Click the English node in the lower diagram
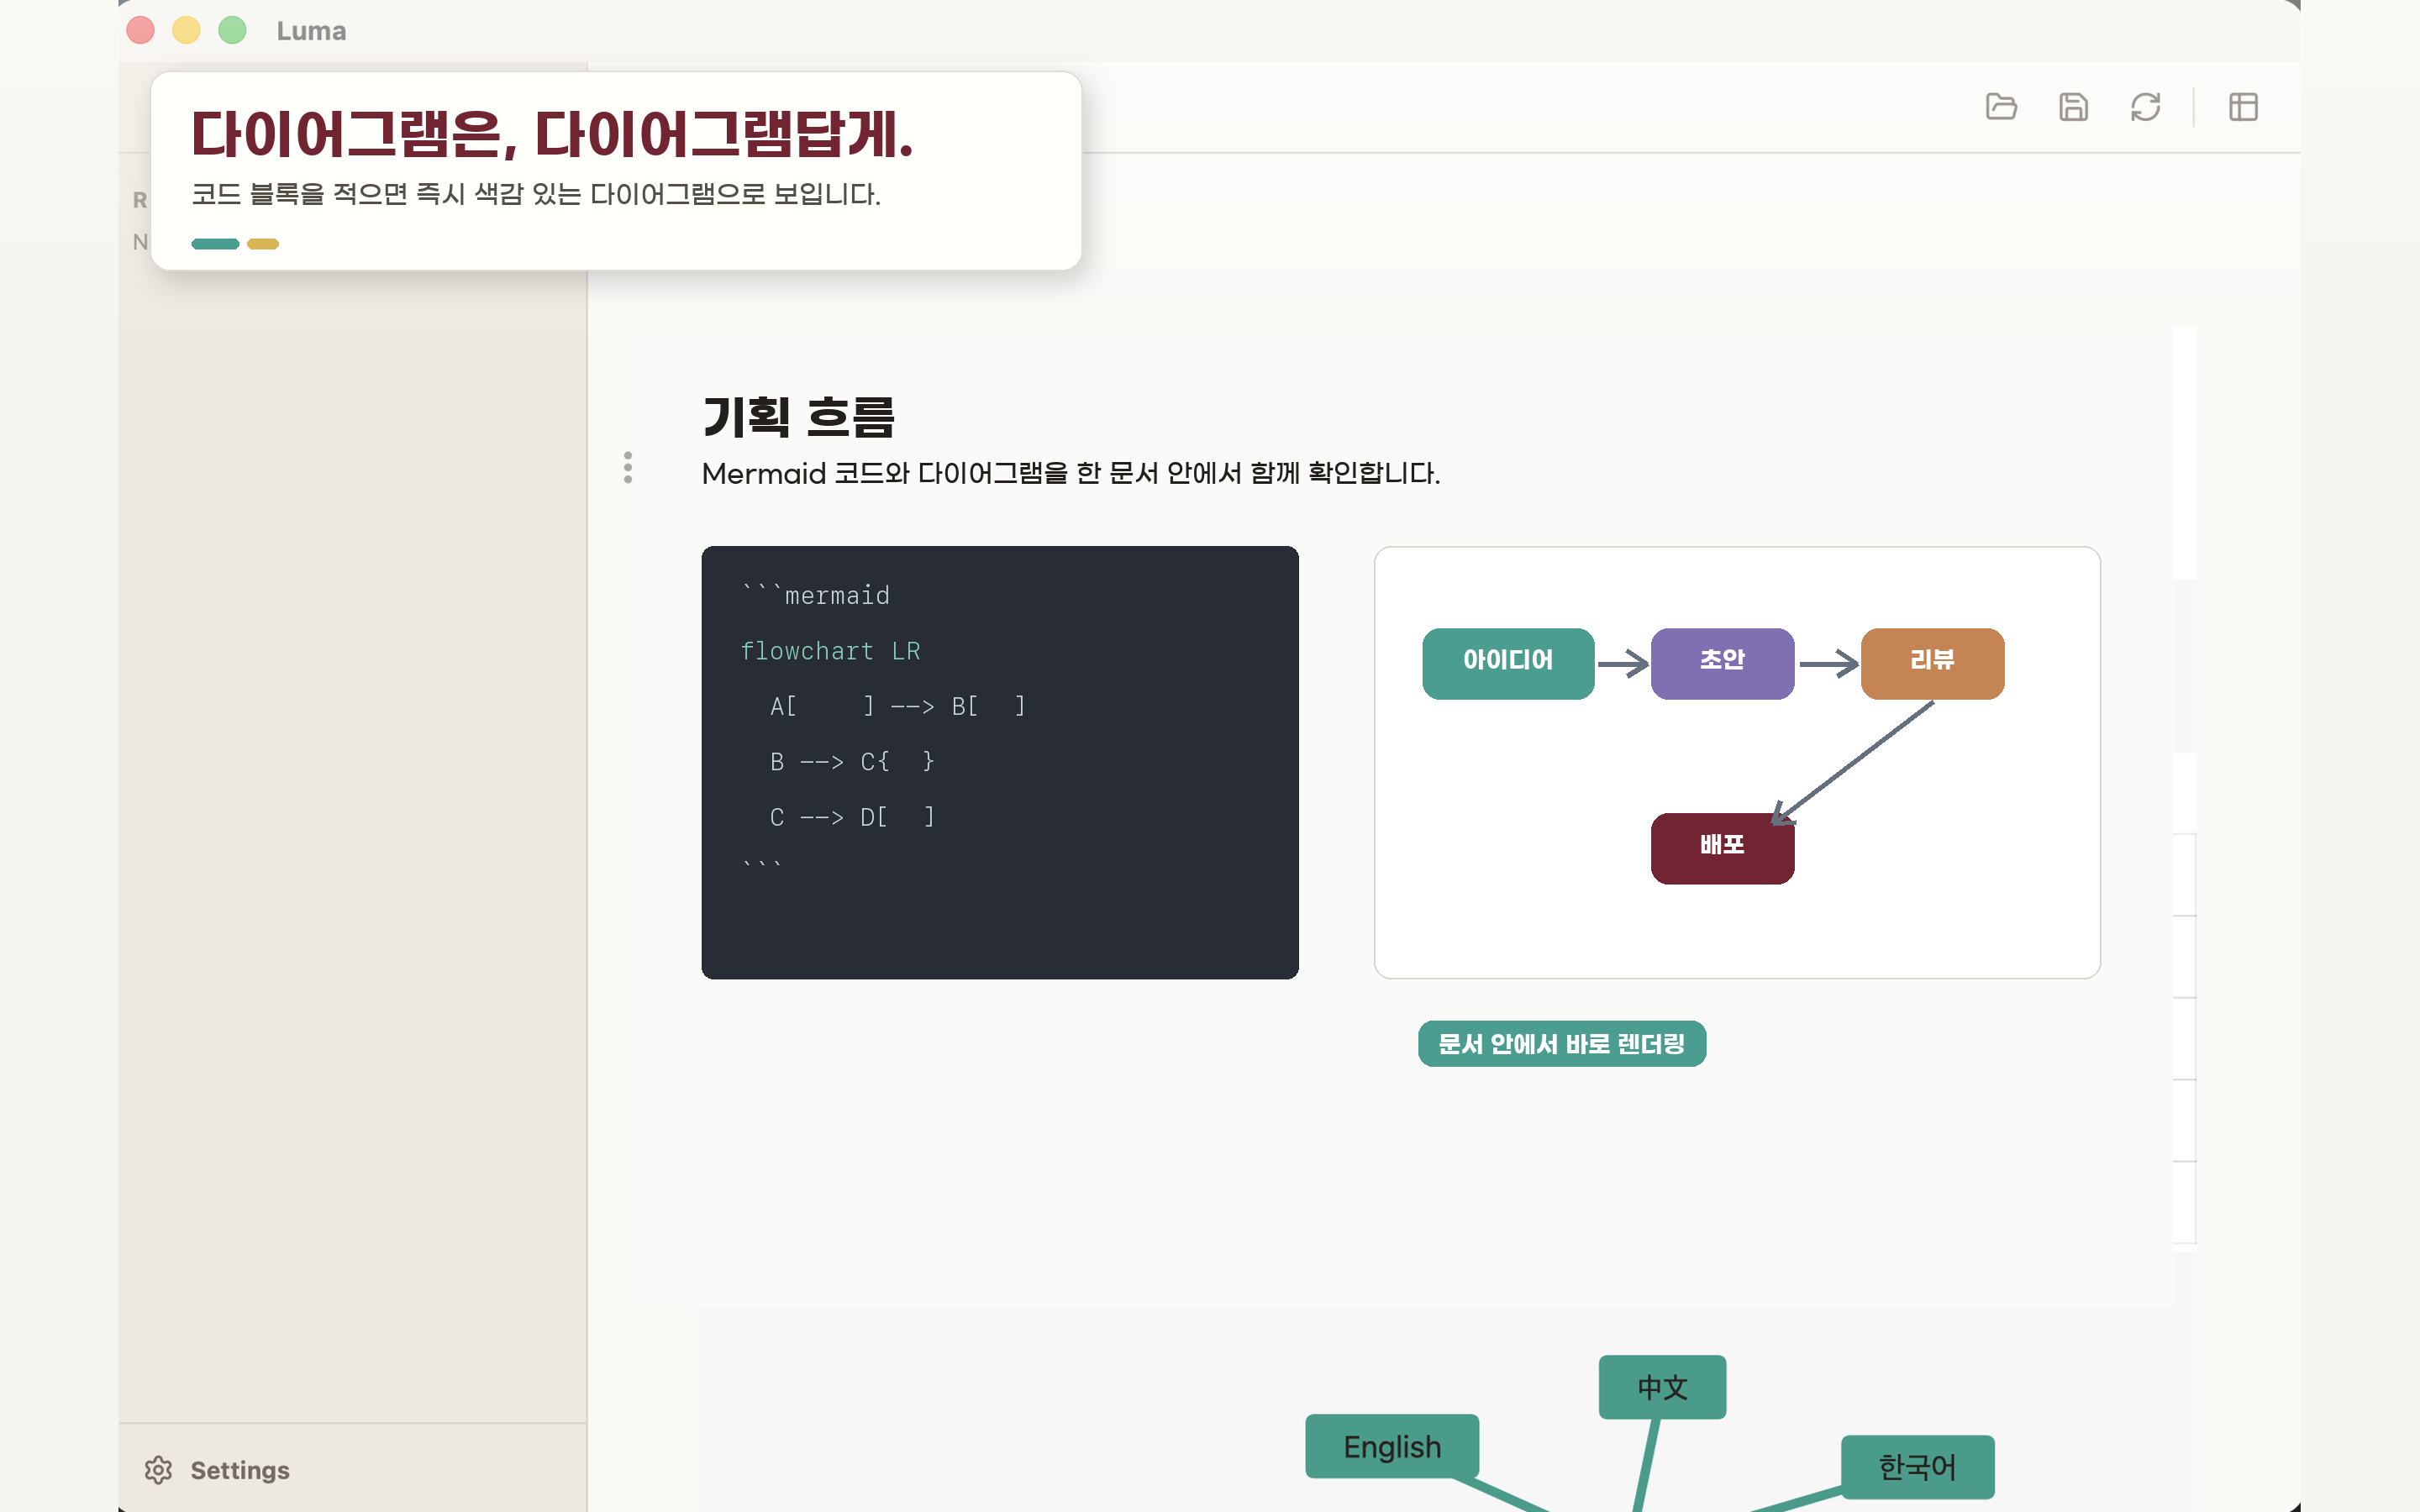2420x1512 pixels. [x=1392, y=1446]
